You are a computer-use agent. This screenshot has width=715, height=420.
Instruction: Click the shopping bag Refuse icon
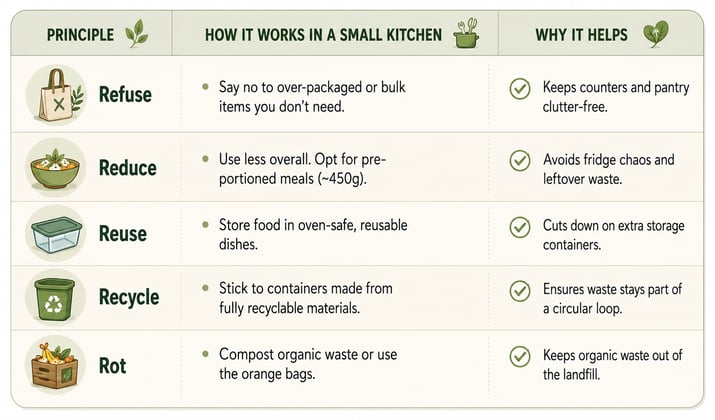point(56,95)
